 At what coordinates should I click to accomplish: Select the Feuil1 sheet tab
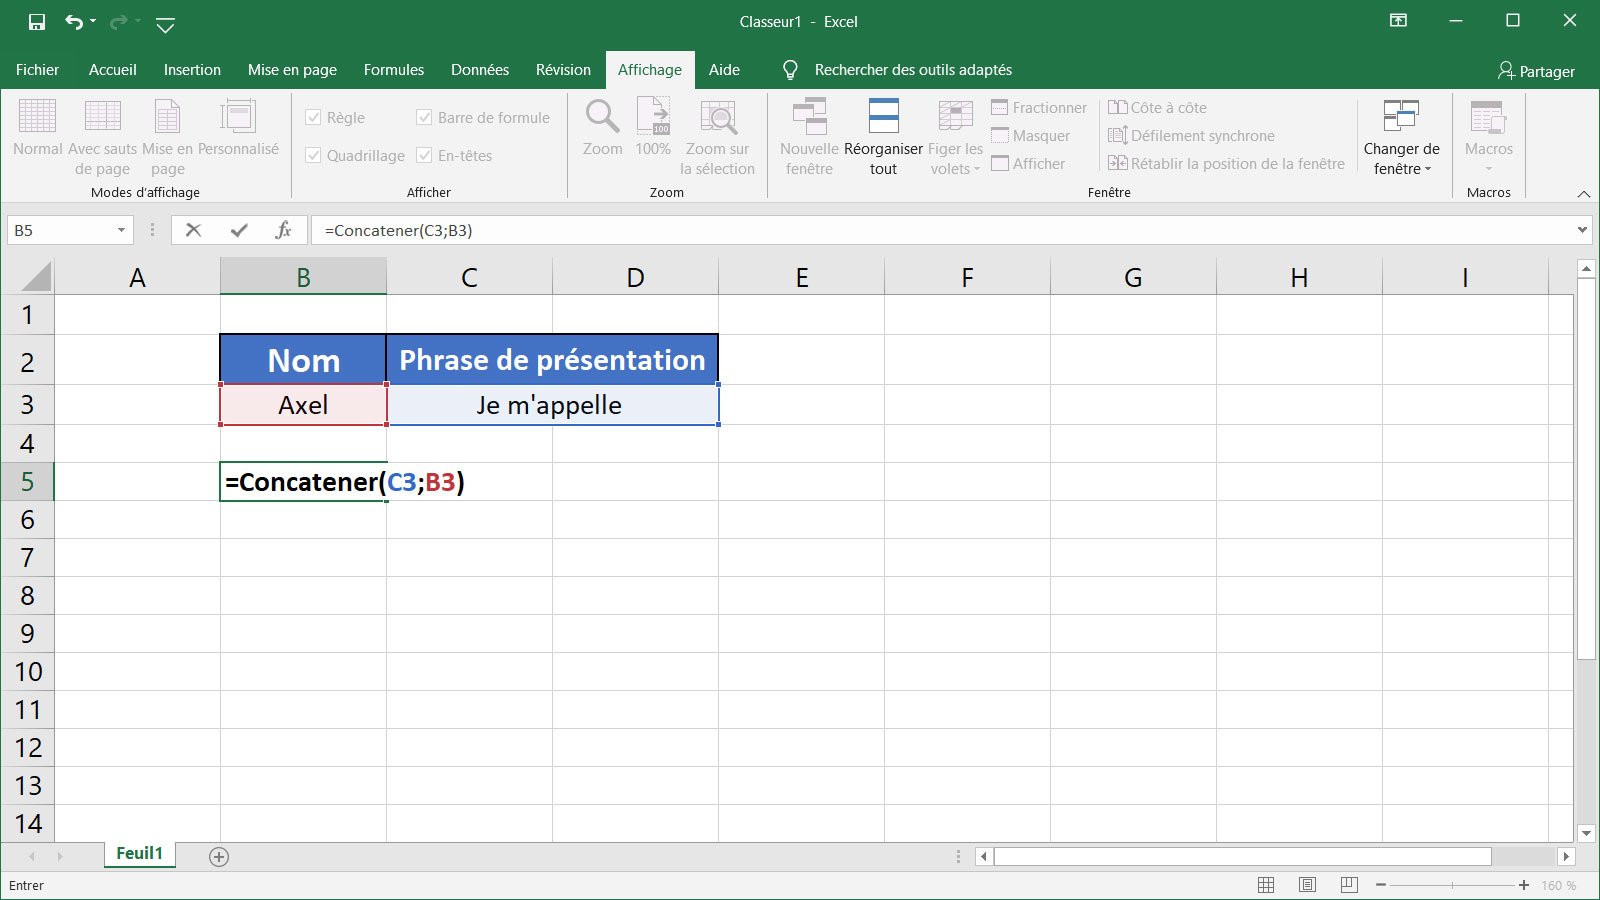[139, 854]
